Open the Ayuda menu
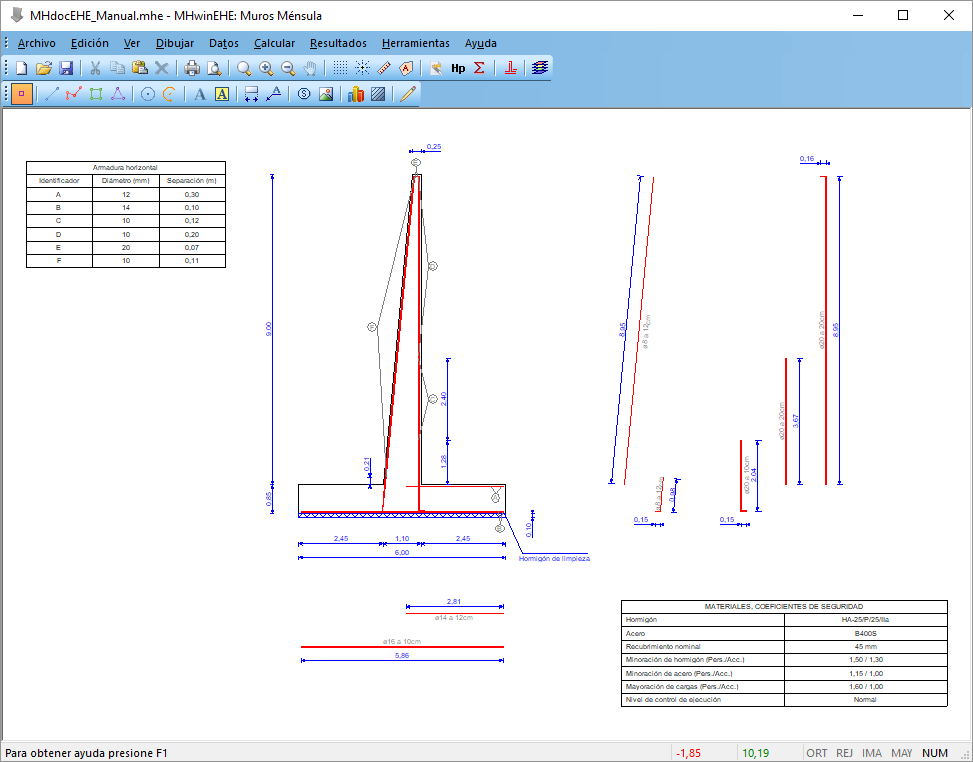Screen dimensions: 973x762 [481, 43]
